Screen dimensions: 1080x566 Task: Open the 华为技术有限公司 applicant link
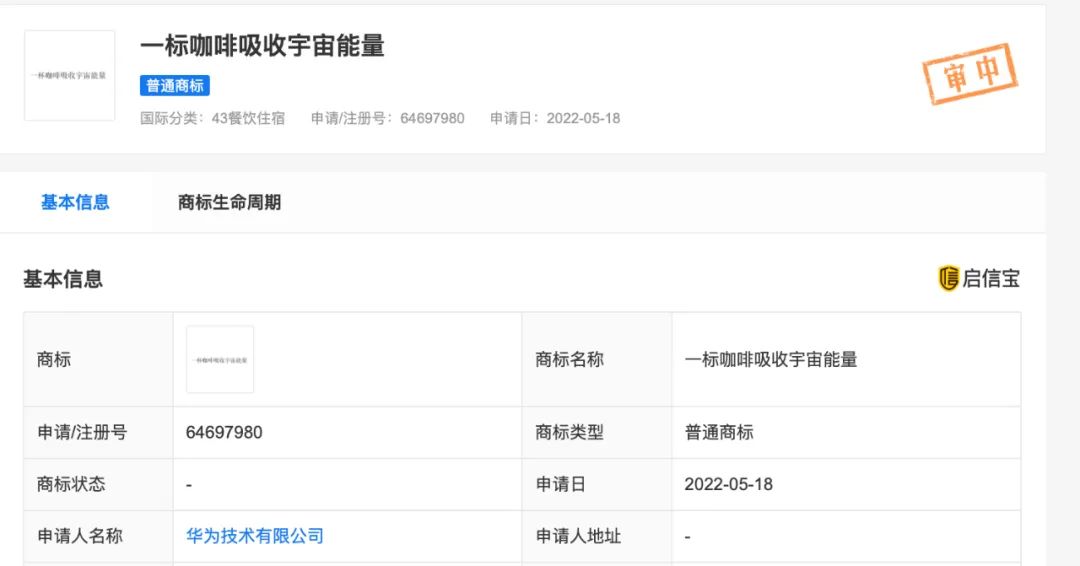(255, 536)
